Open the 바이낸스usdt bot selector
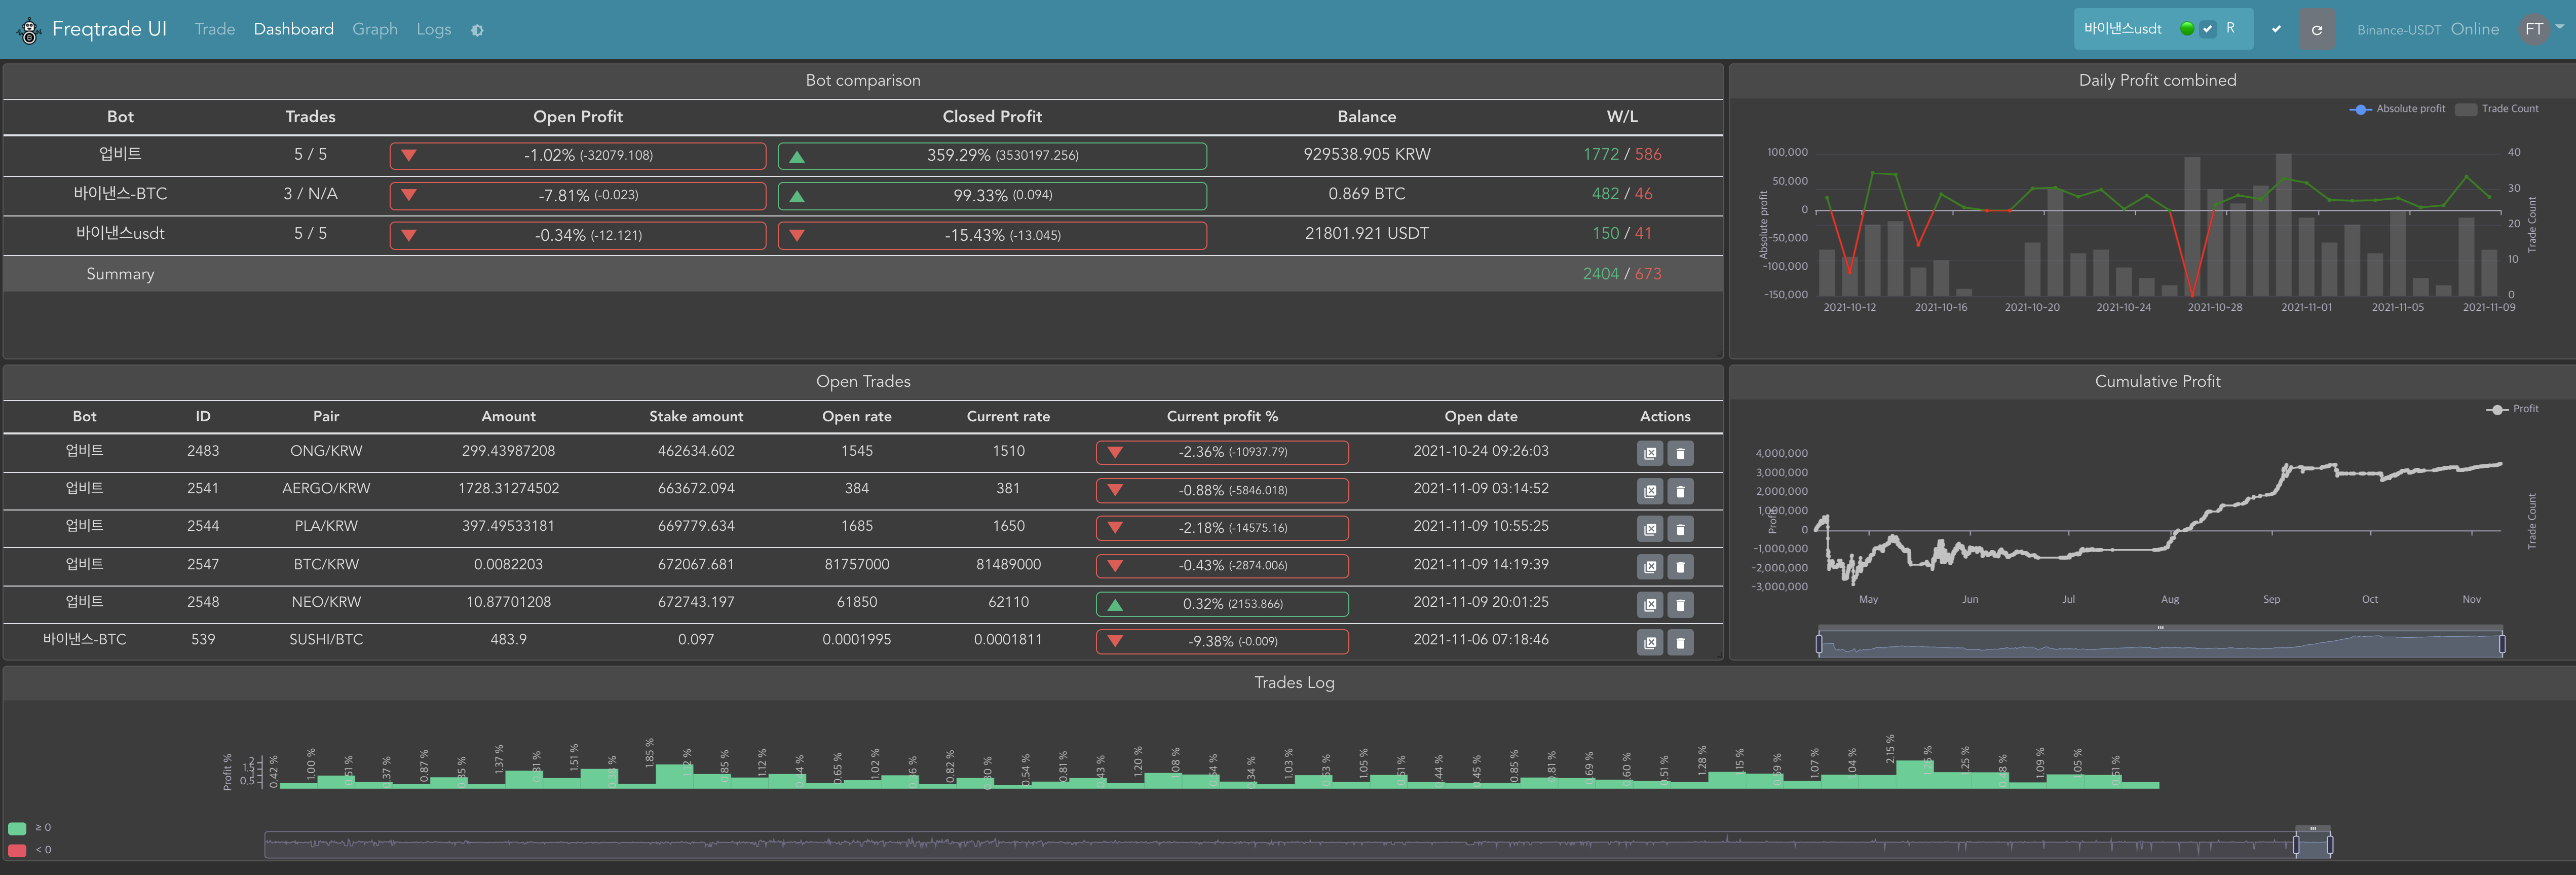 click(x=2122, y=29)
